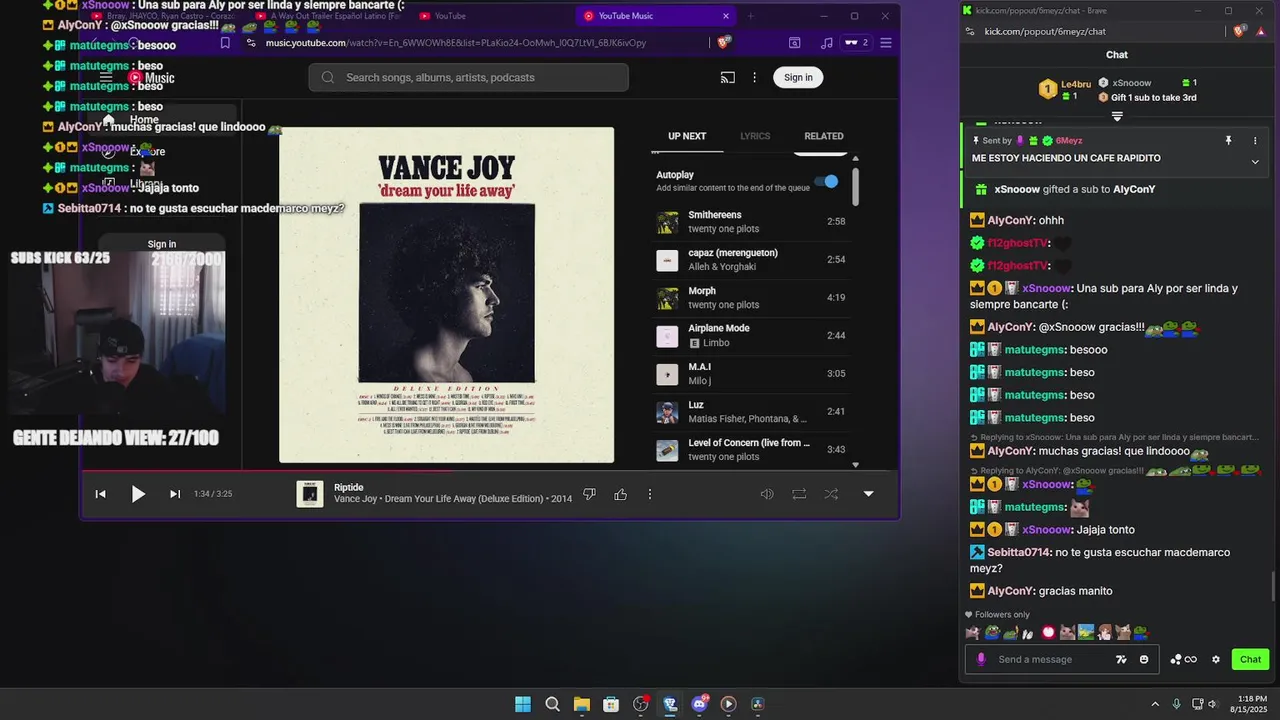Image resolution: width=1280 pixels, height=720 pixels.
Task: Focus the search songs, albums, artists field
Action: 468,77
